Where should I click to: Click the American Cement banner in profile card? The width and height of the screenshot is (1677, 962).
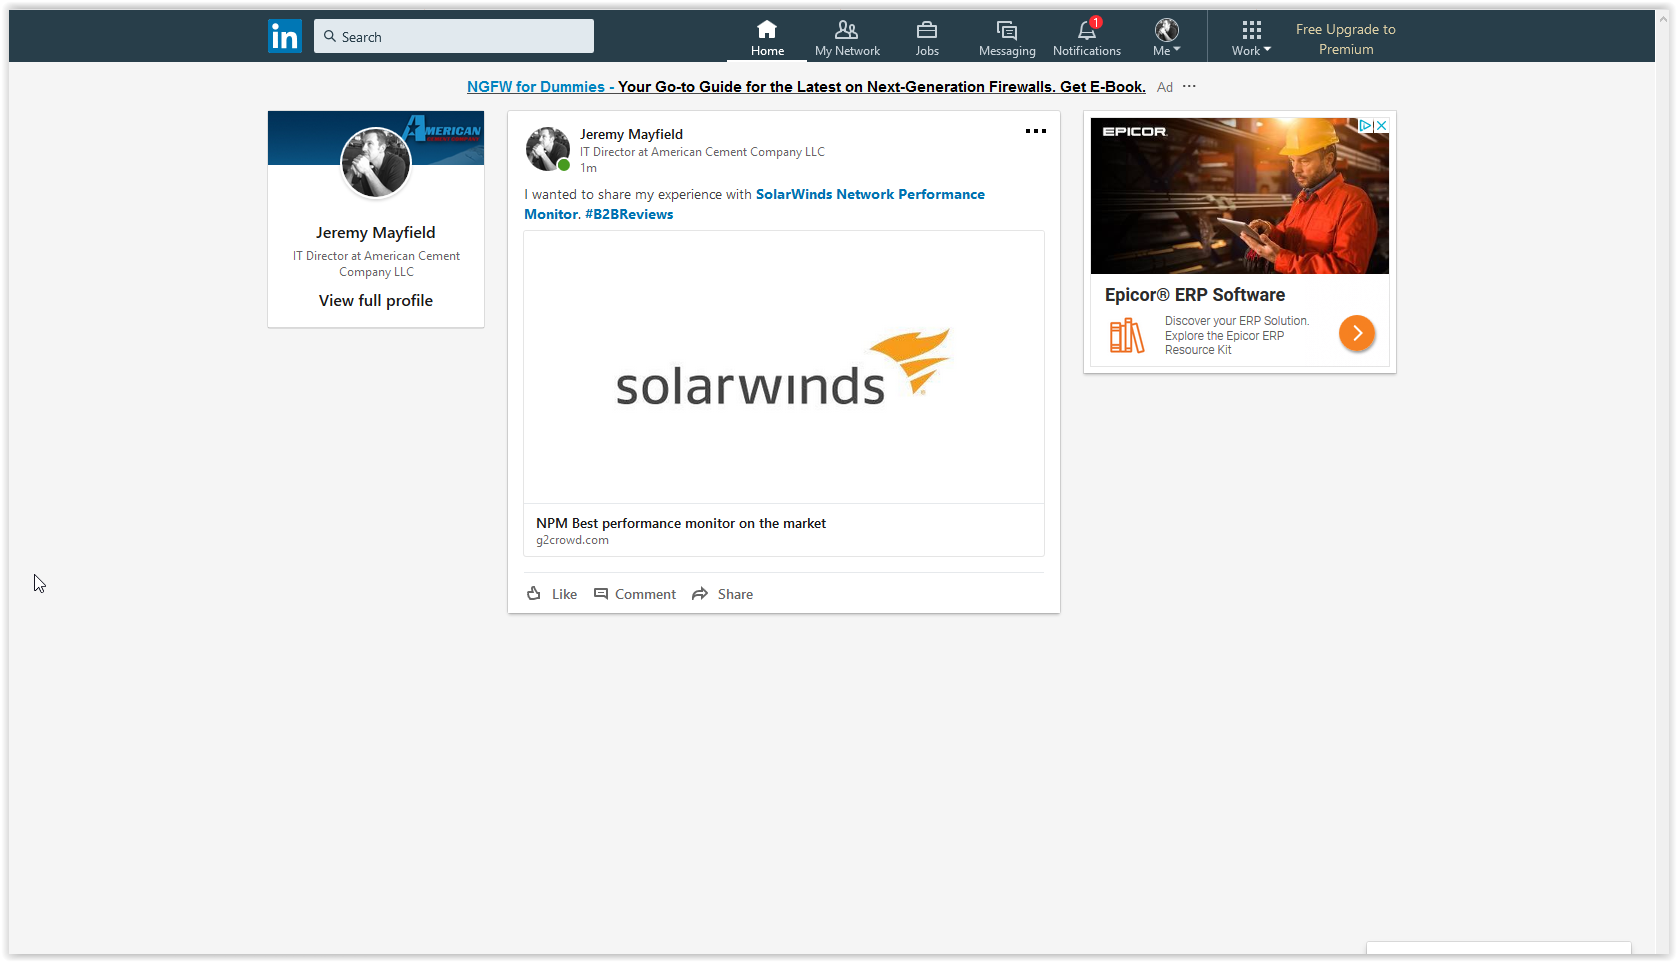coord(376,138)
